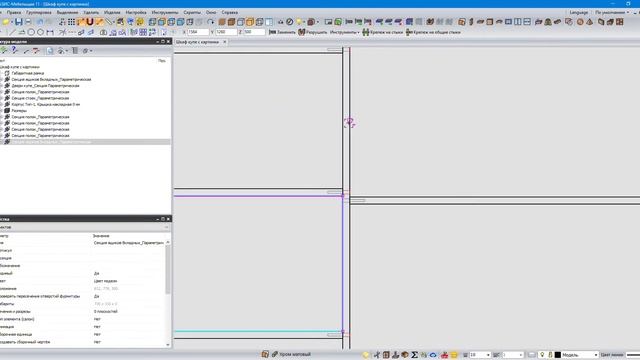
Task: Select Секция стоек_Параметрическая tree item
Action: coord(40,98)
